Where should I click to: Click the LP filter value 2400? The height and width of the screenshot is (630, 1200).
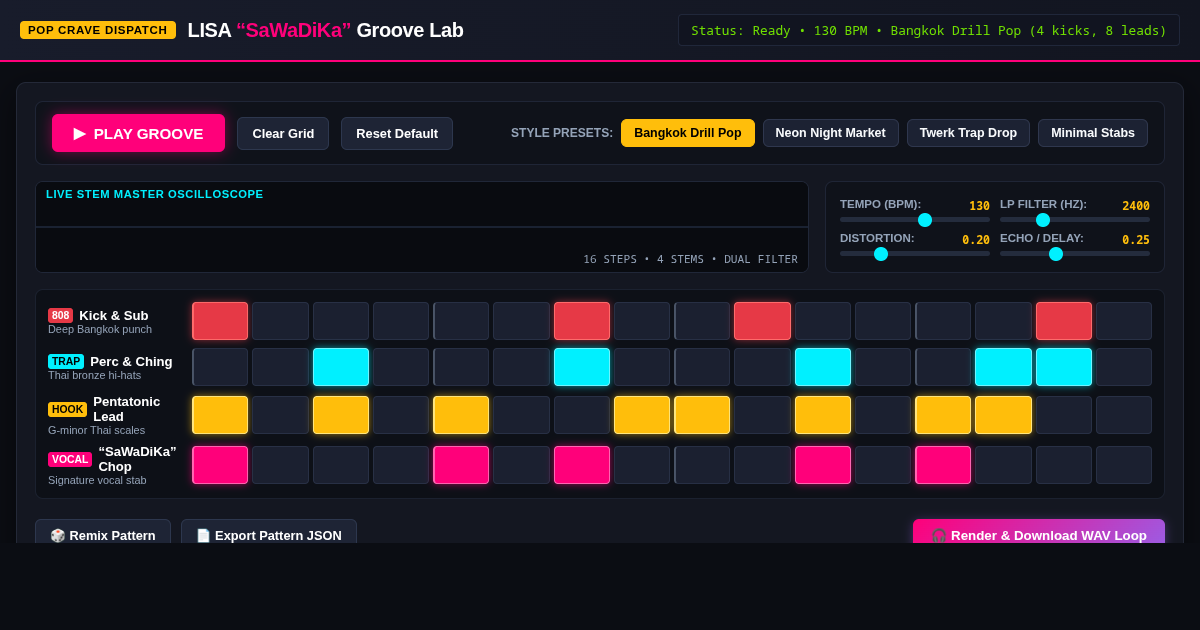1136,206
